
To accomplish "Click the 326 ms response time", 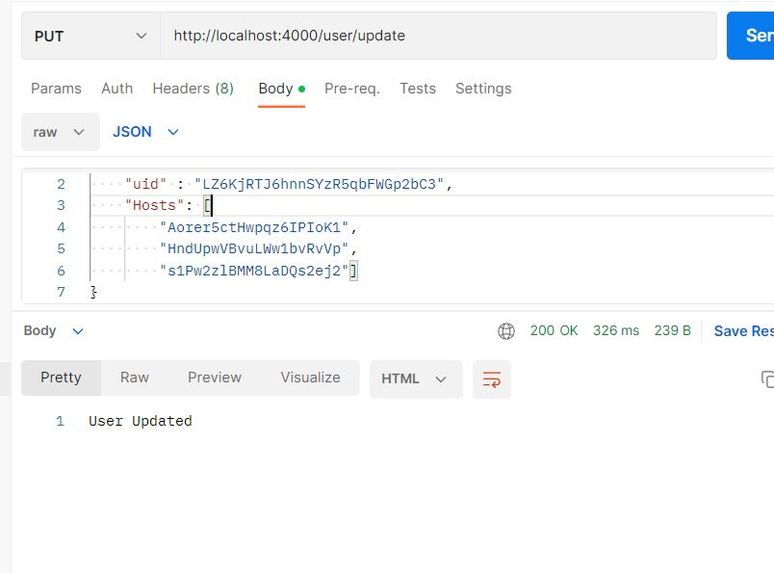I will (616, 330).
